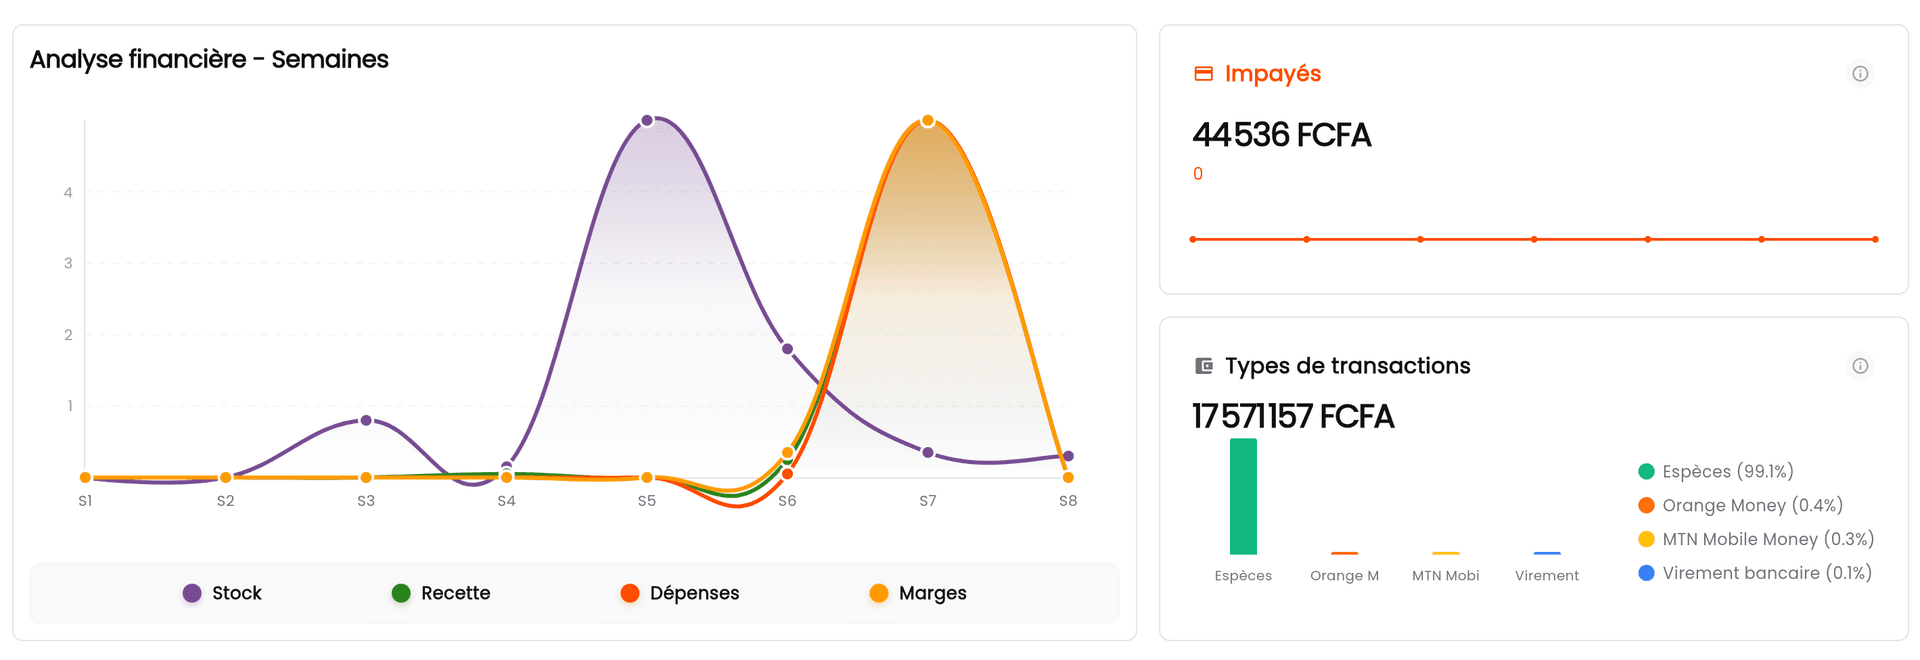The image size is (1920, 660).
Task: Click the last point on Impayés sparkline
Action: pyautogui.click(x=1875, y=239)
